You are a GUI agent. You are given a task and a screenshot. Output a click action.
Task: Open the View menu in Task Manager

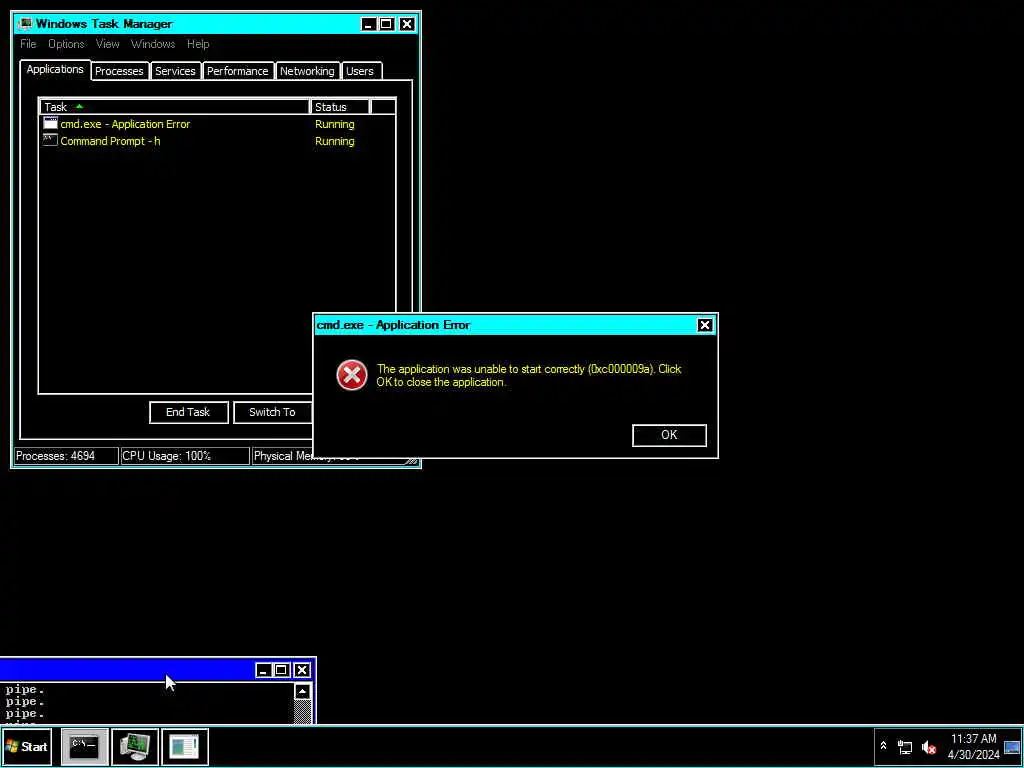tap(108, 44)
